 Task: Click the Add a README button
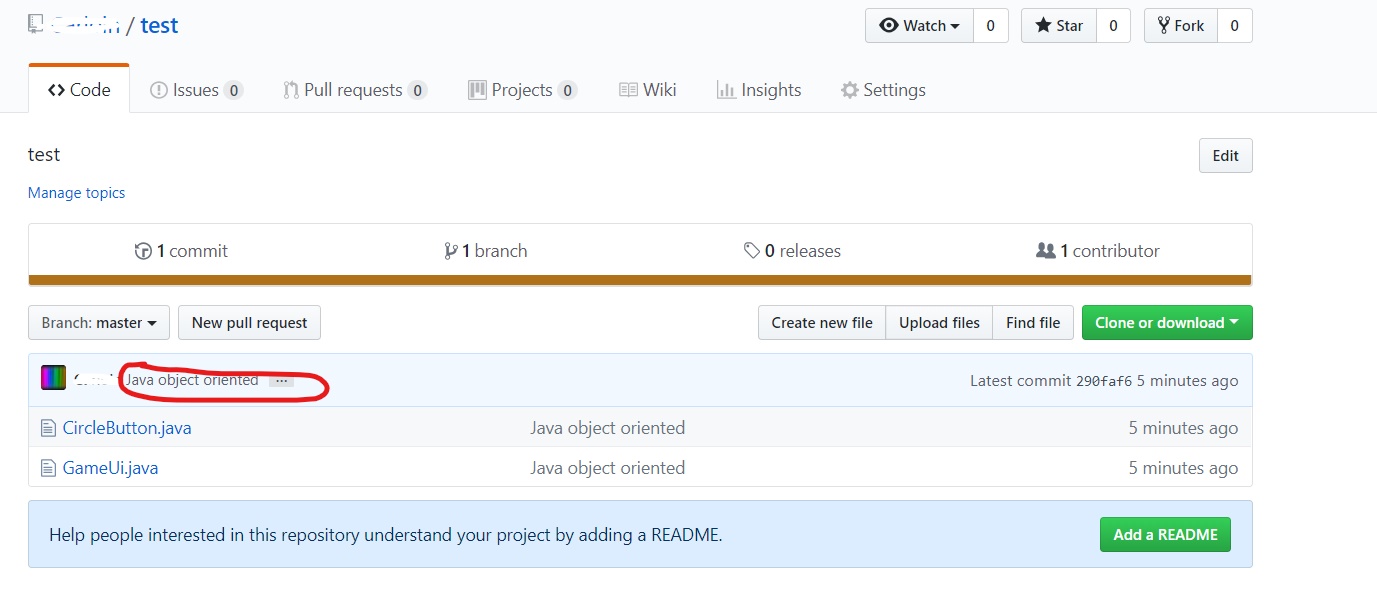click(x=1165, y=535)
